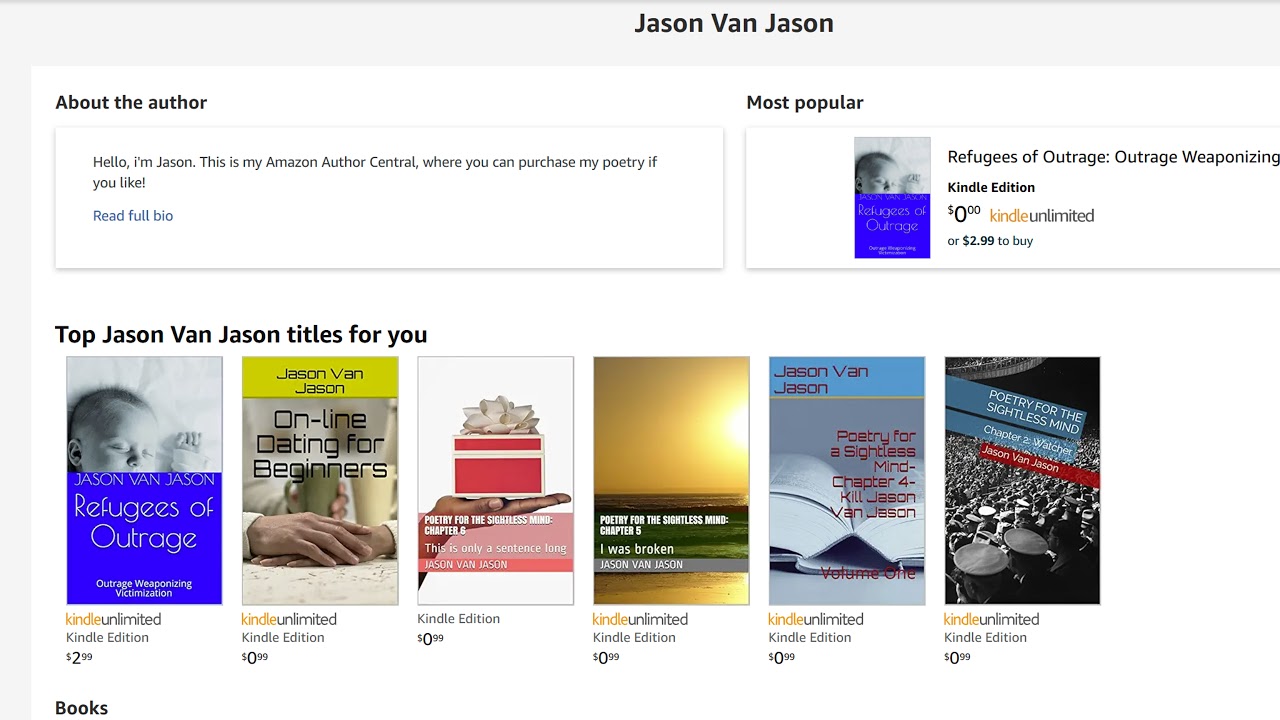The image size is (1280, 720).
Task: Click Kindle Unlimited badge under Chapter 2 Watcher book
Action: coord(991,620)
